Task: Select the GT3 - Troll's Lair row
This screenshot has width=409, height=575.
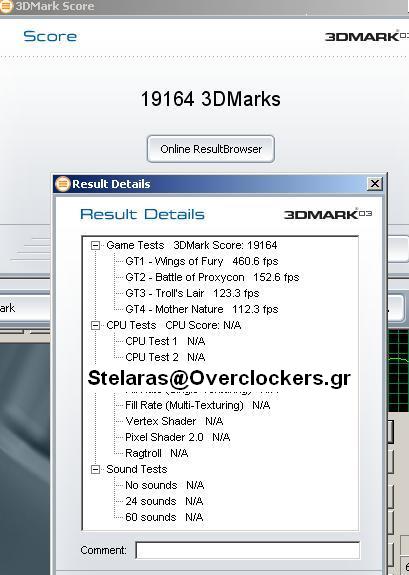Action: [192, 293]
